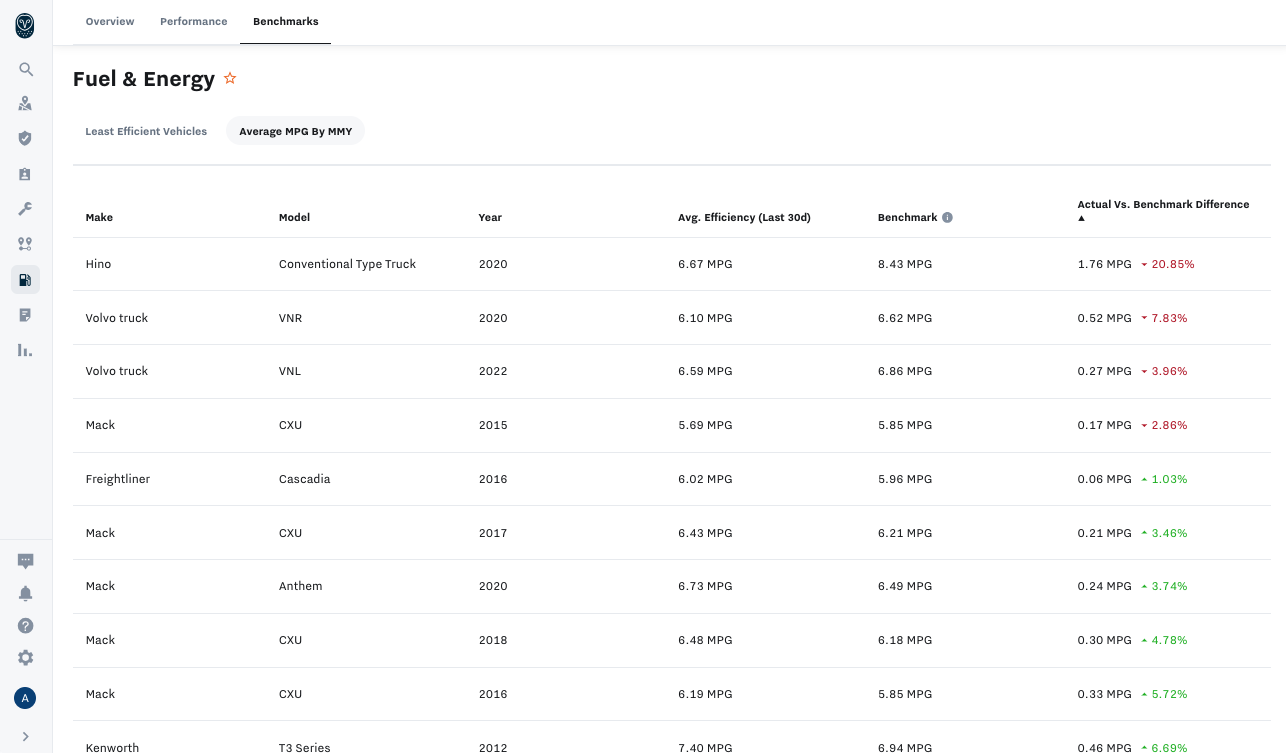
Task: Open the user avatar A menu
Action: pos(25,698)
